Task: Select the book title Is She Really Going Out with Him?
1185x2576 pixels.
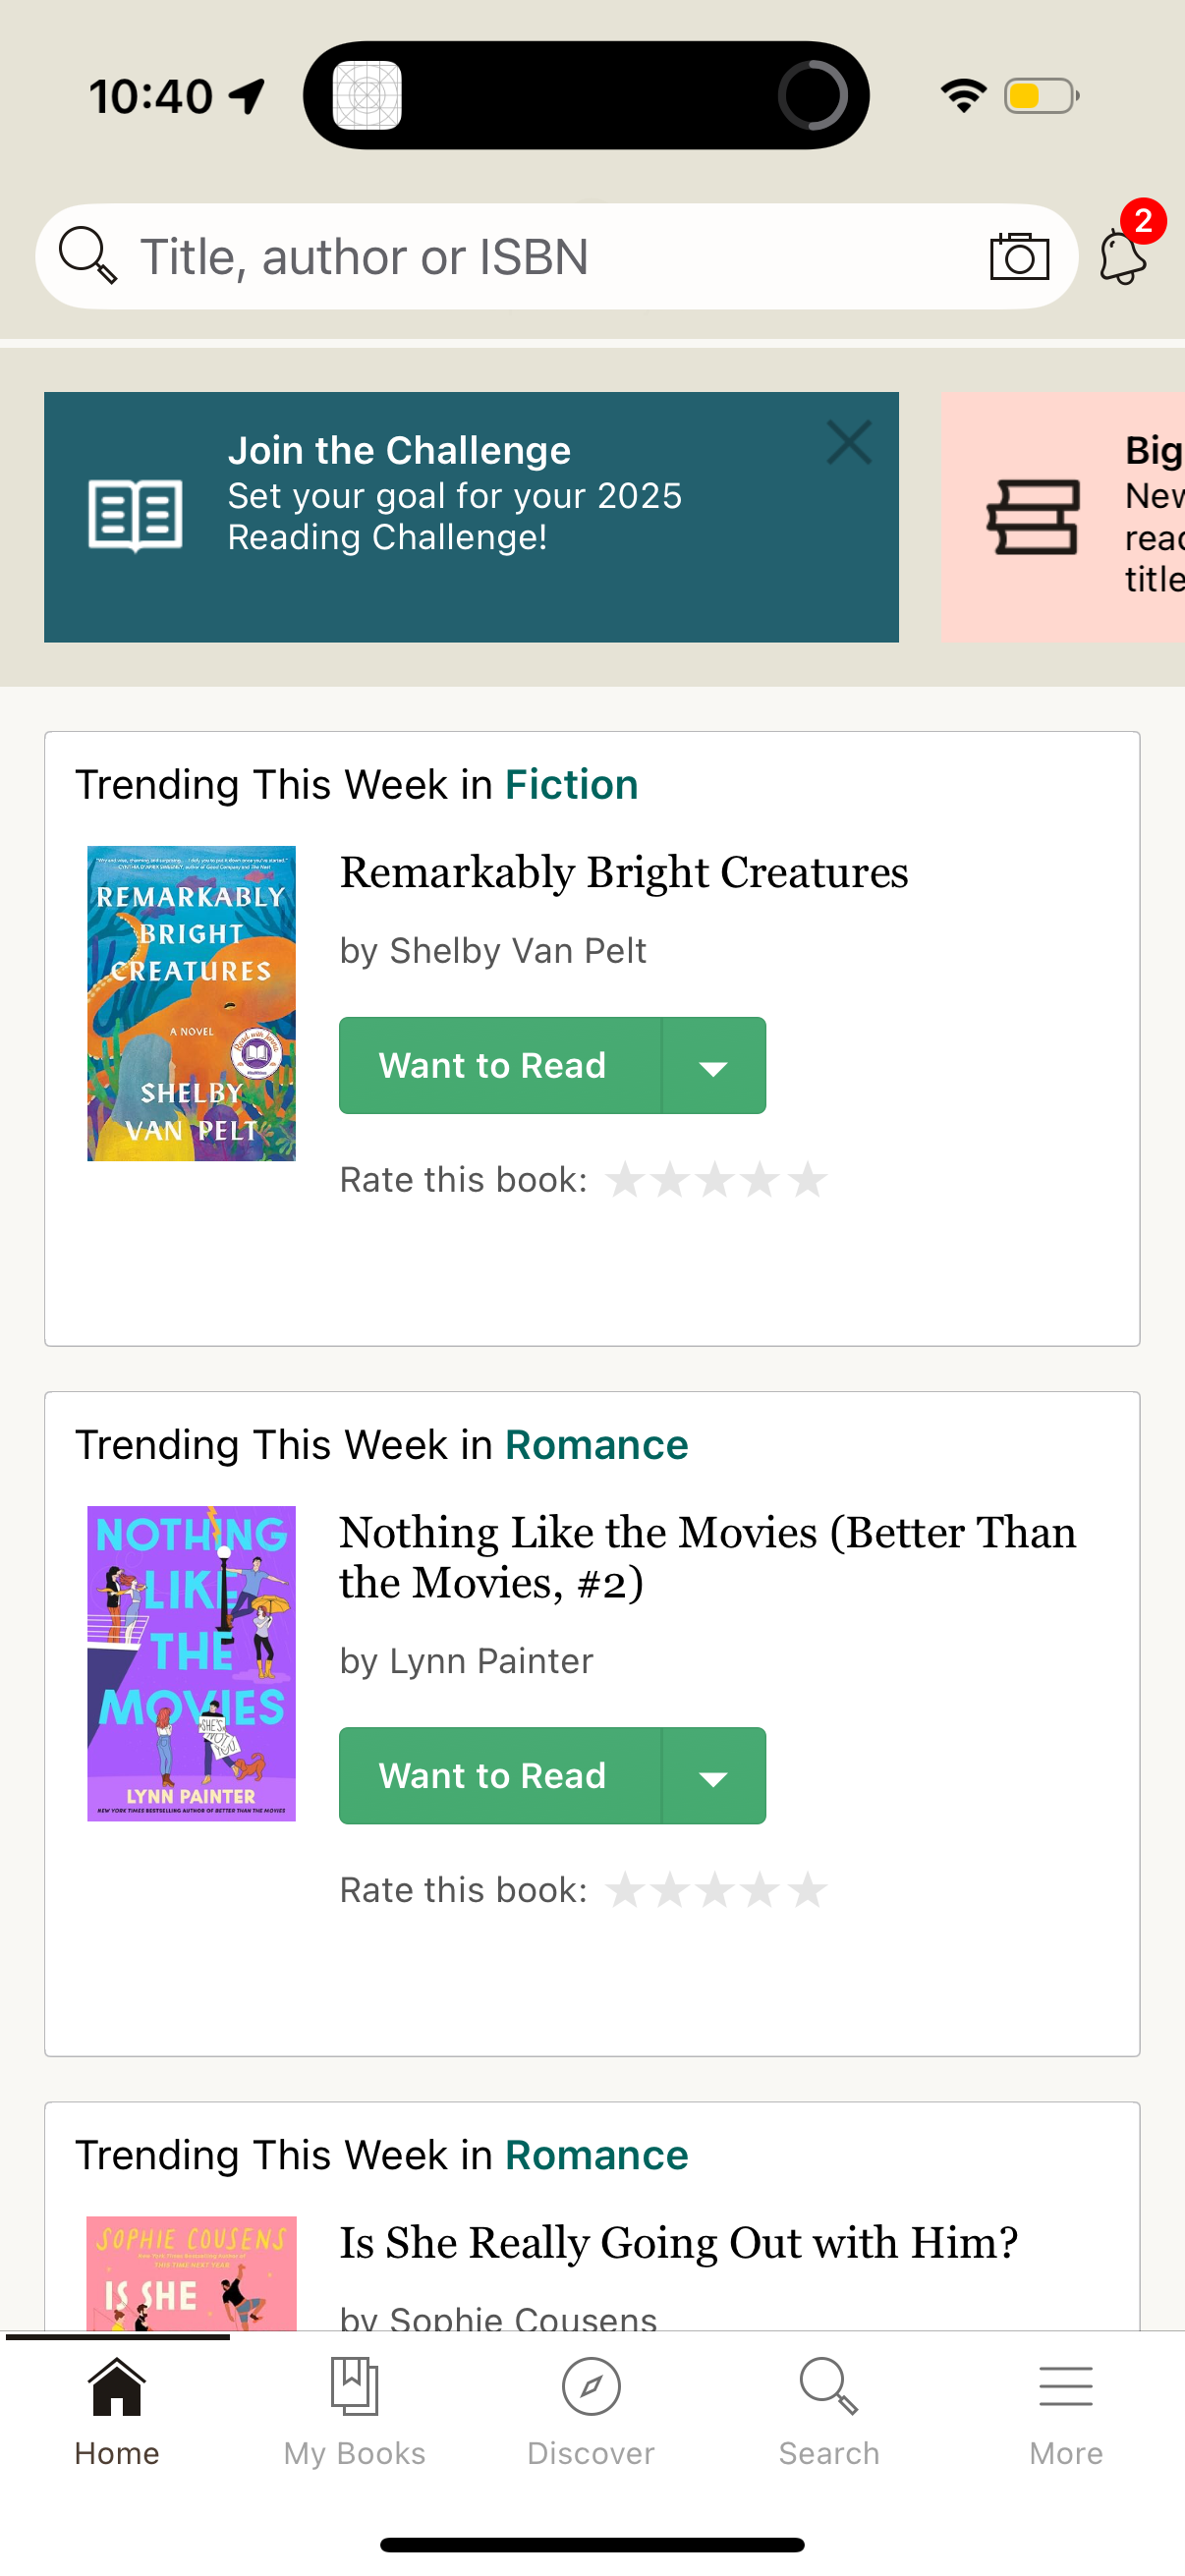Action: click(678, 2242)
